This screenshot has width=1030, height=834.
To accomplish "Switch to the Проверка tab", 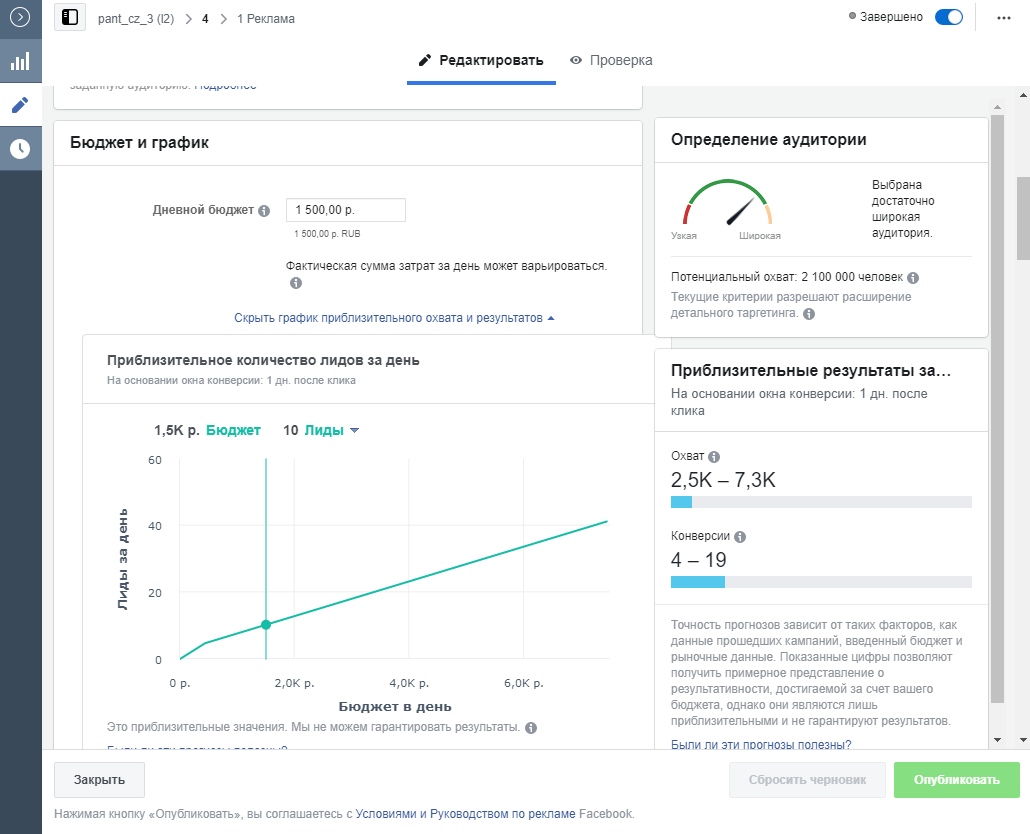I will coord(611,60).
